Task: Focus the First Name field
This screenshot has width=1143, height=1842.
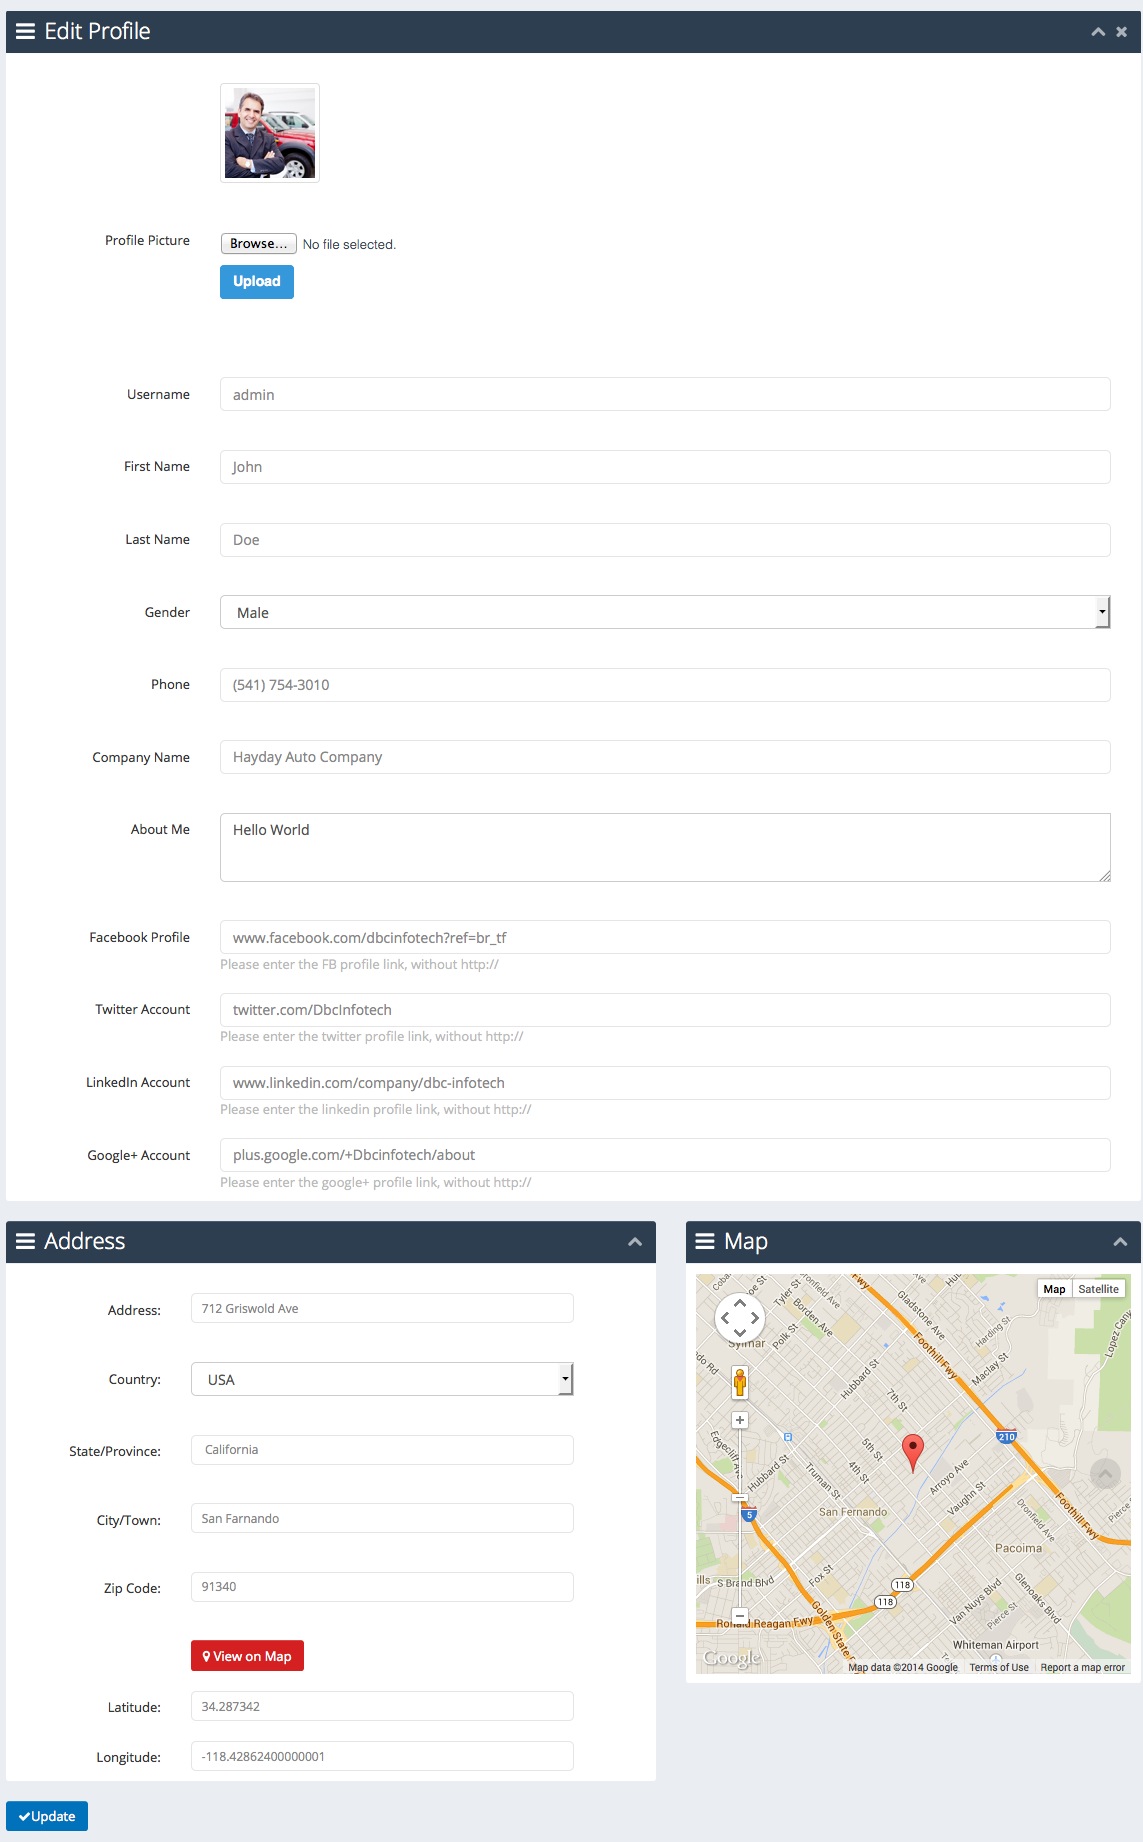Action: tap(665, 467)
